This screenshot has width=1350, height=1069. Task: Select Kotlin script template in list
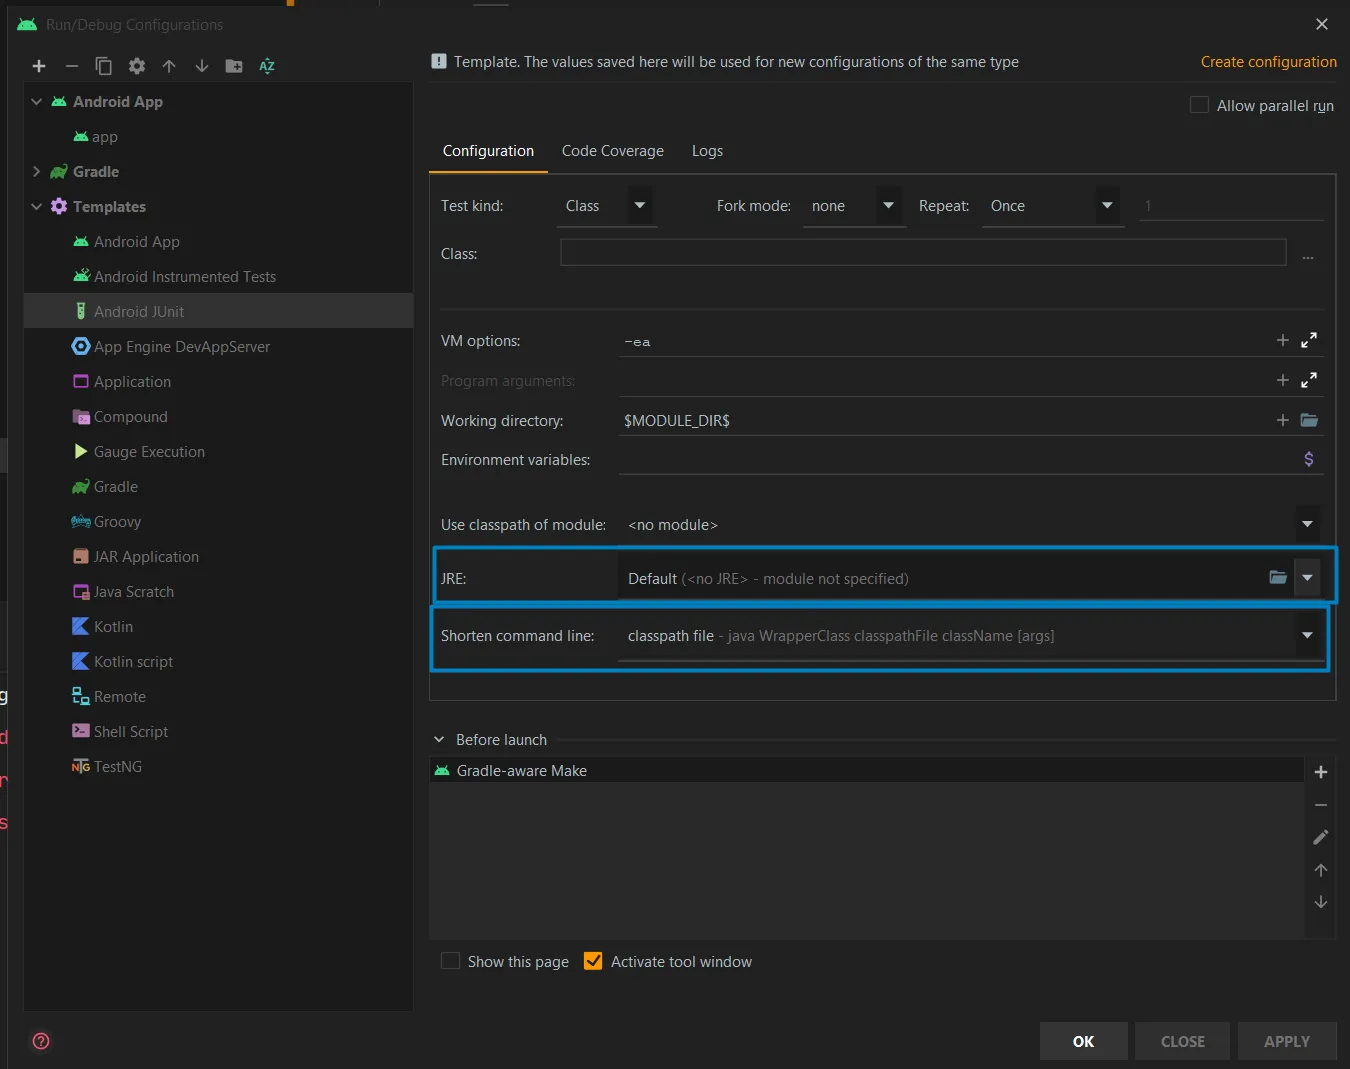point(133,662)
